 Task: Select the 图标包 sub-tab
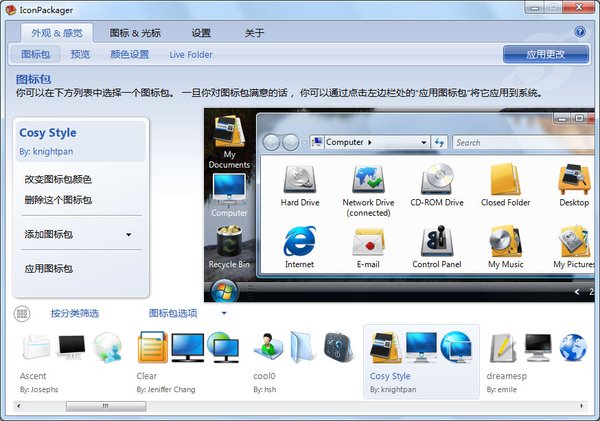(x=36, y=54)
